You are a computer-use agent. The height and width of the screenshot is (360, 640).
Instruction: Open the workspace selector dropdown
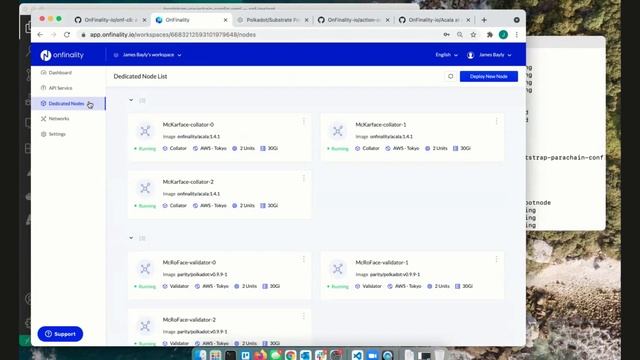click(x=148, y=55)
